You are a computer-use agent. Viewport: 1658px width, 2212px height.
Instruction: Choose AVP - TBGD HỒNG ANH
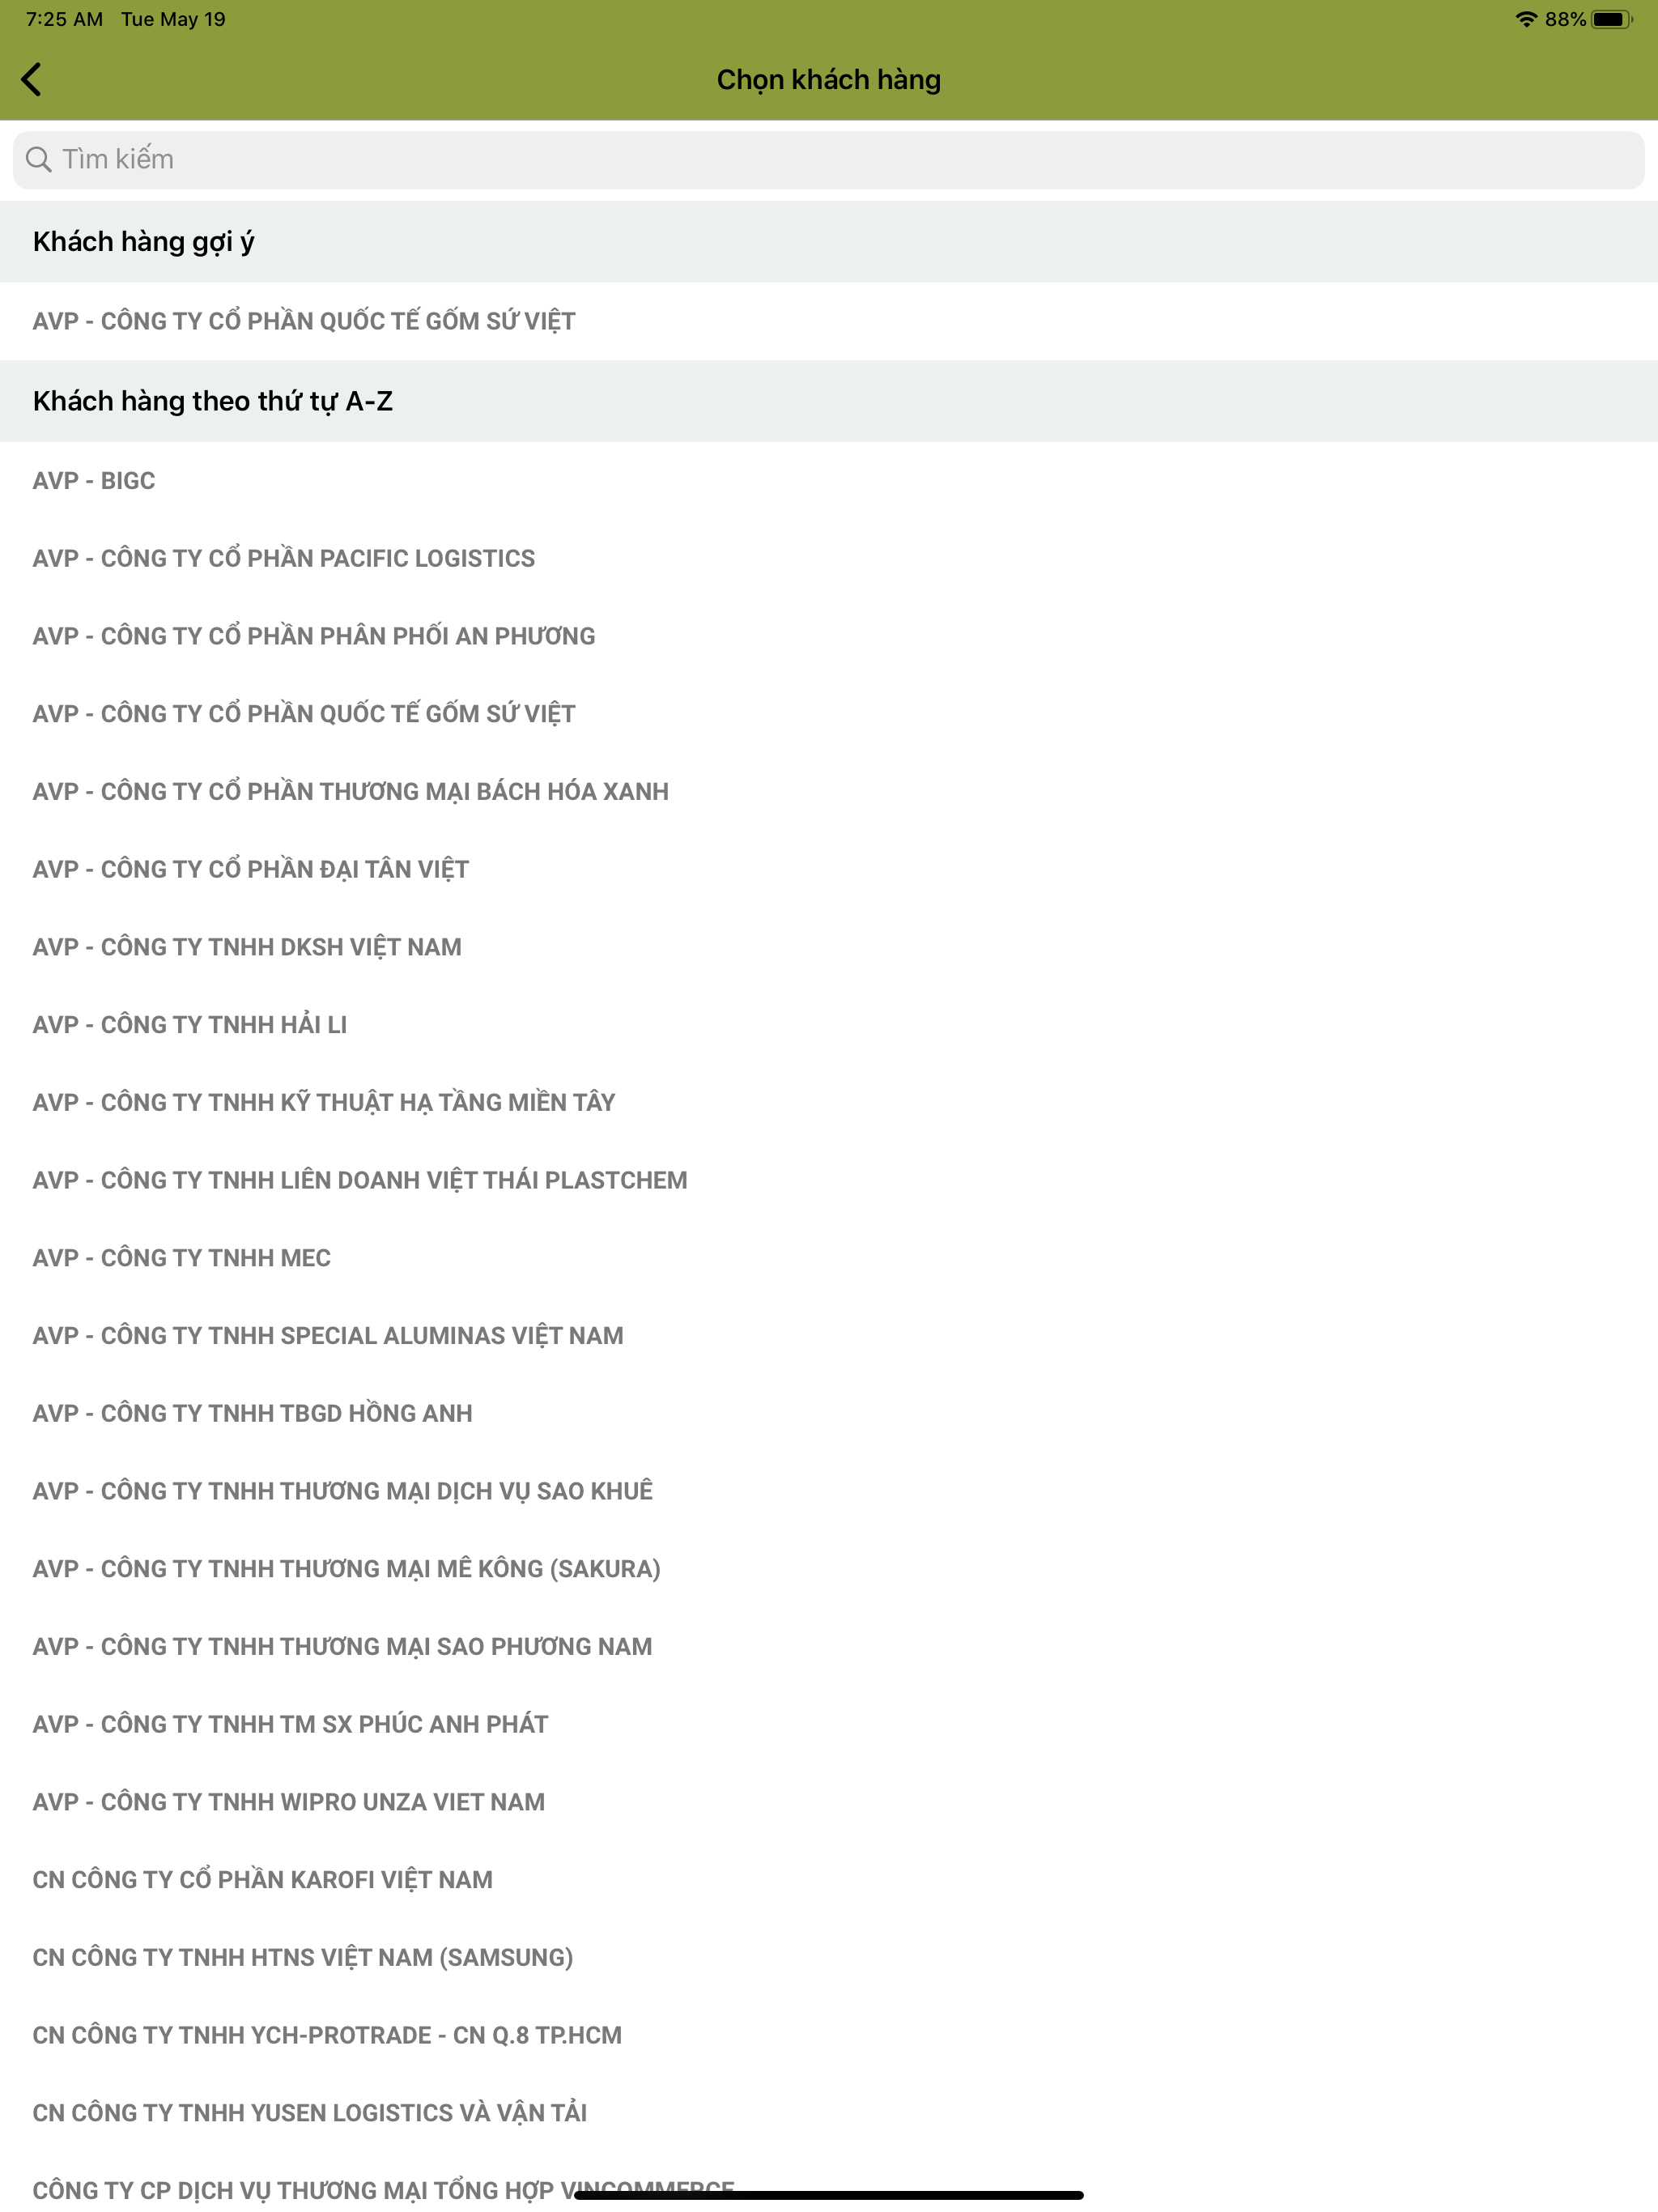coord(829,1414)
